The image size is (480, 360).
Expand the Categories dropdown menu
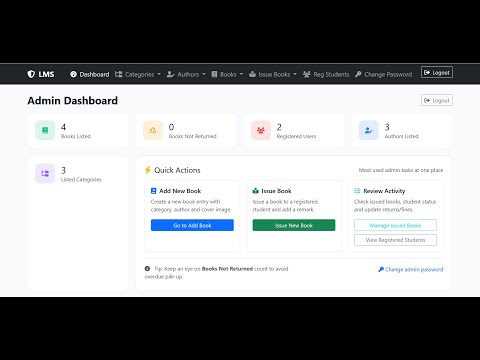[138, 74]
